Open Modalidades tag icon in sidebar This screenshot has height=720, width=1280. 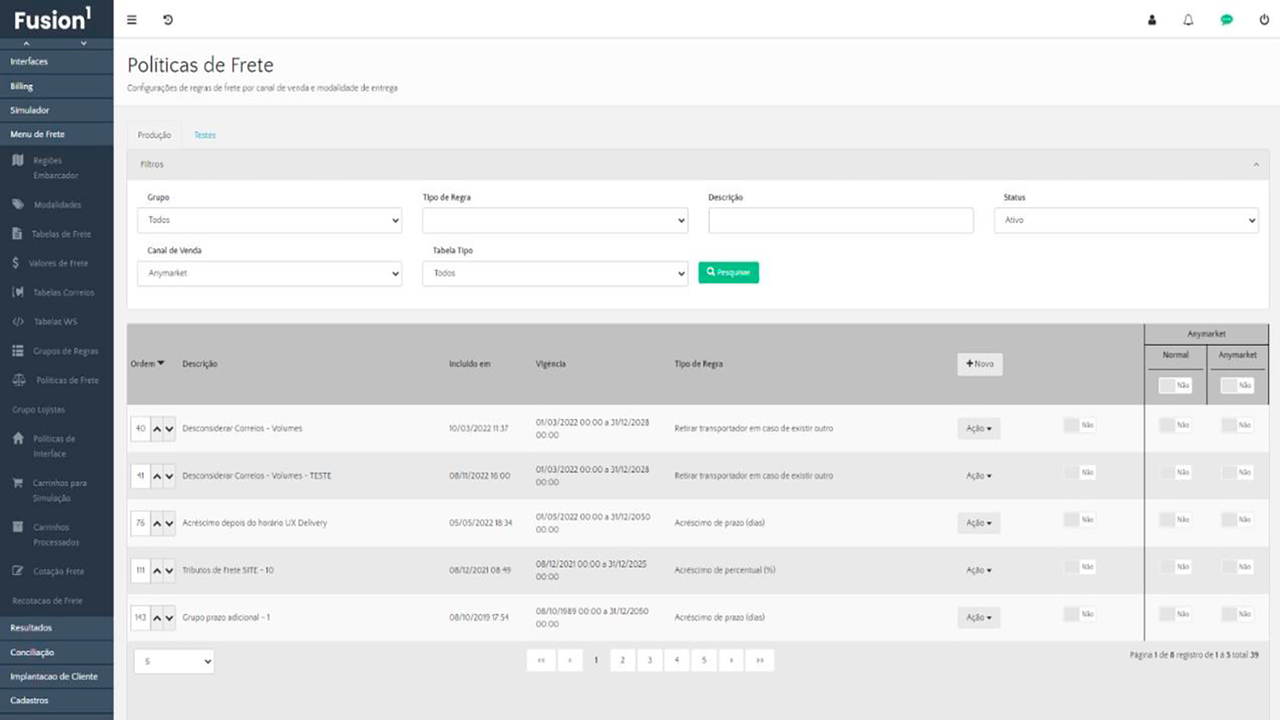18,204
